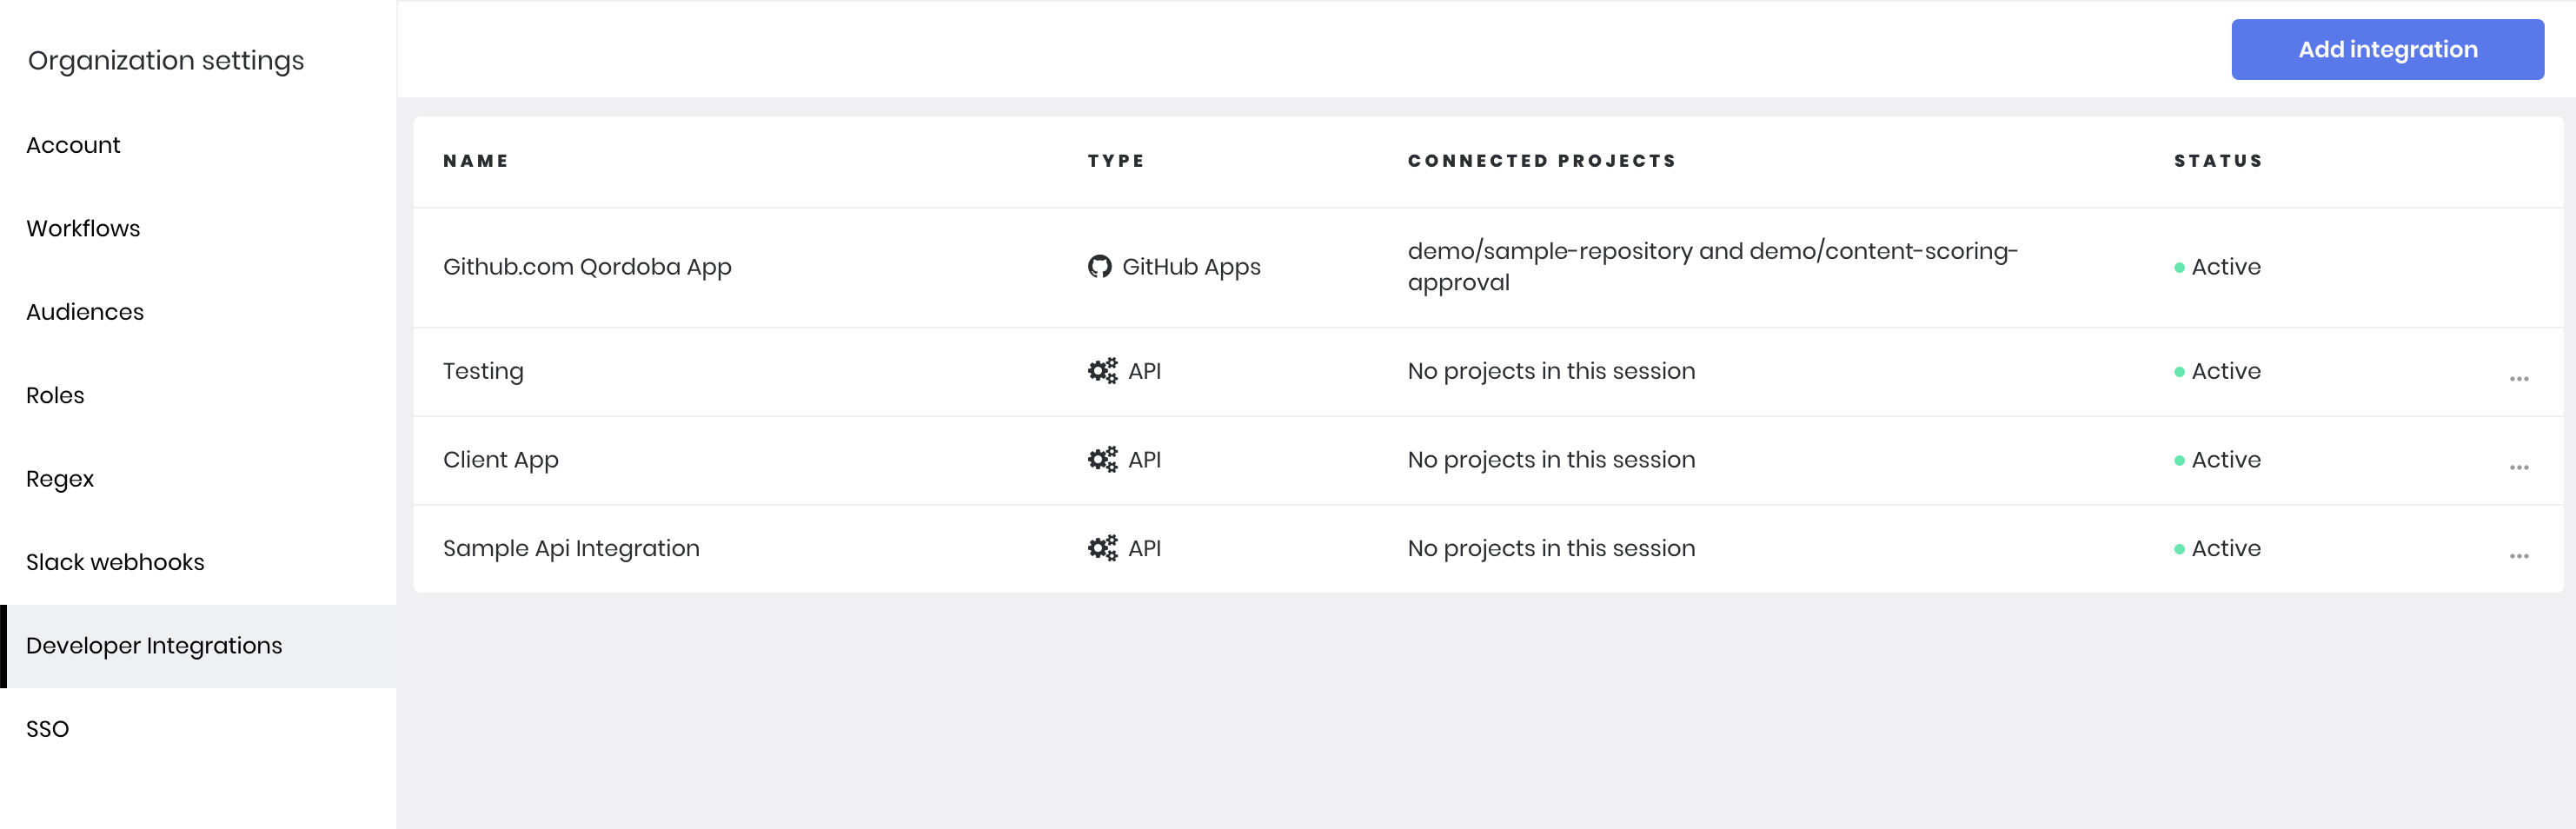Screen dimensions: 2576x829
Task: Click the API gears icon for Sample Api Integration
Action: (1102, 548)
